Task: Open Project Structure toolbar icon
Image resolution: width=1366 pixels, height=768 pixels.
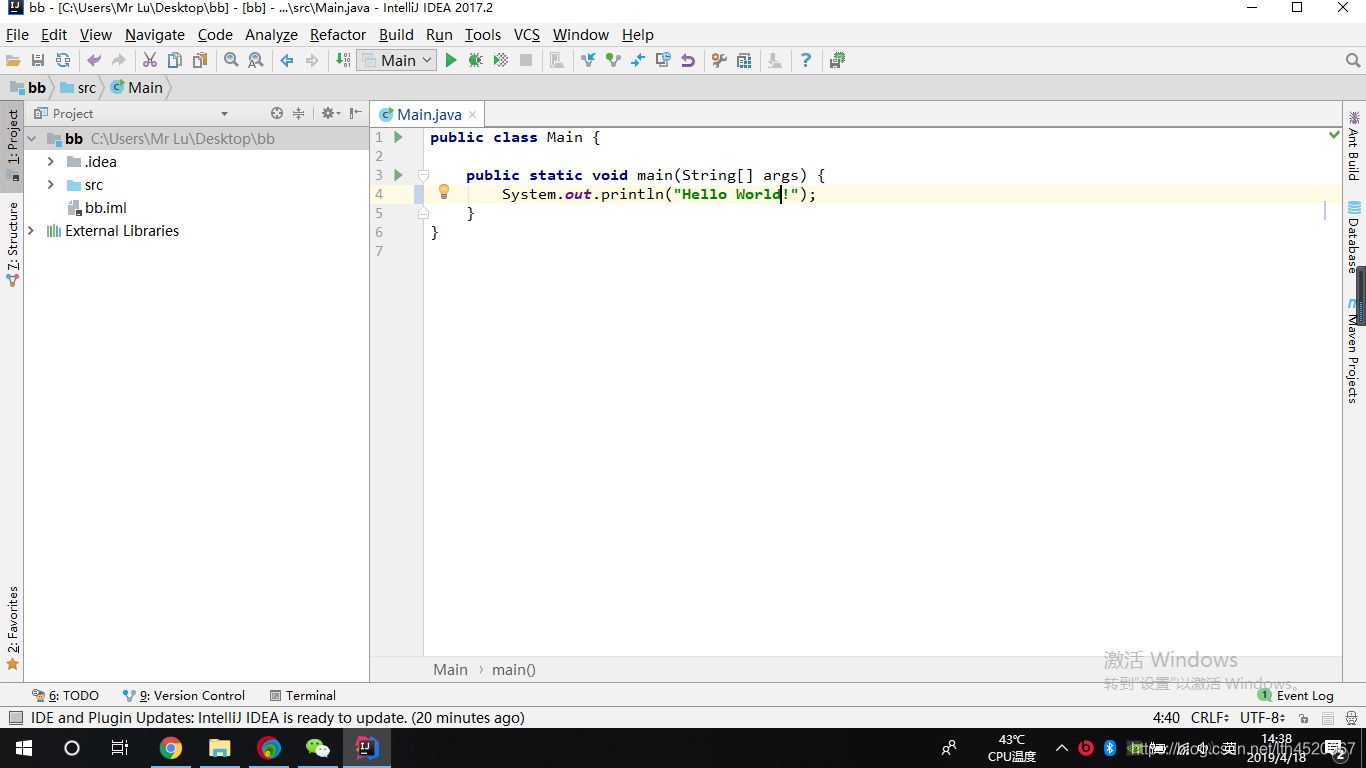Action: point(744,61)
